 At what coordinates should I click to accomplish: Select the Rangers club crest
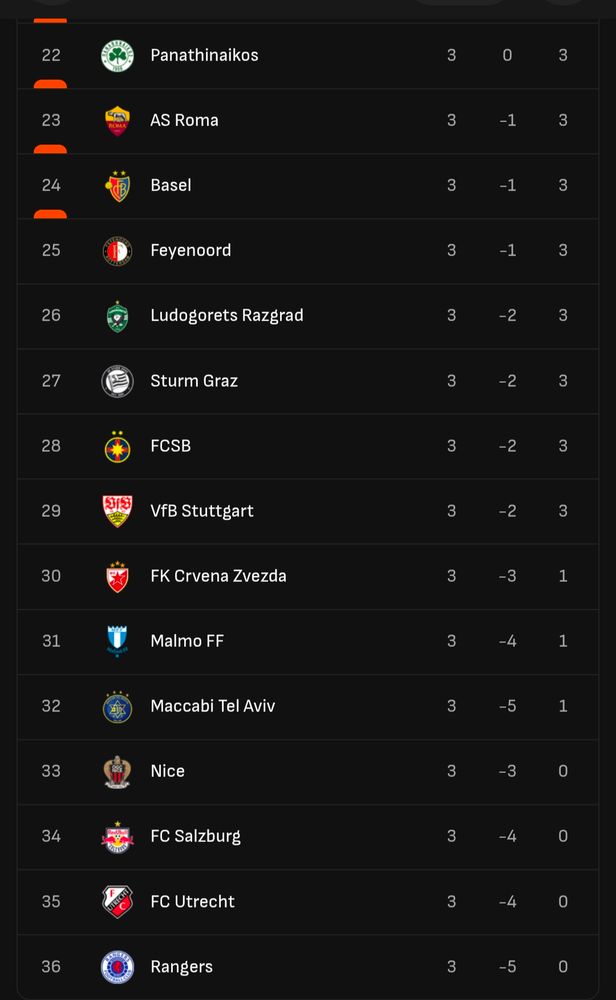click(117, 967)
